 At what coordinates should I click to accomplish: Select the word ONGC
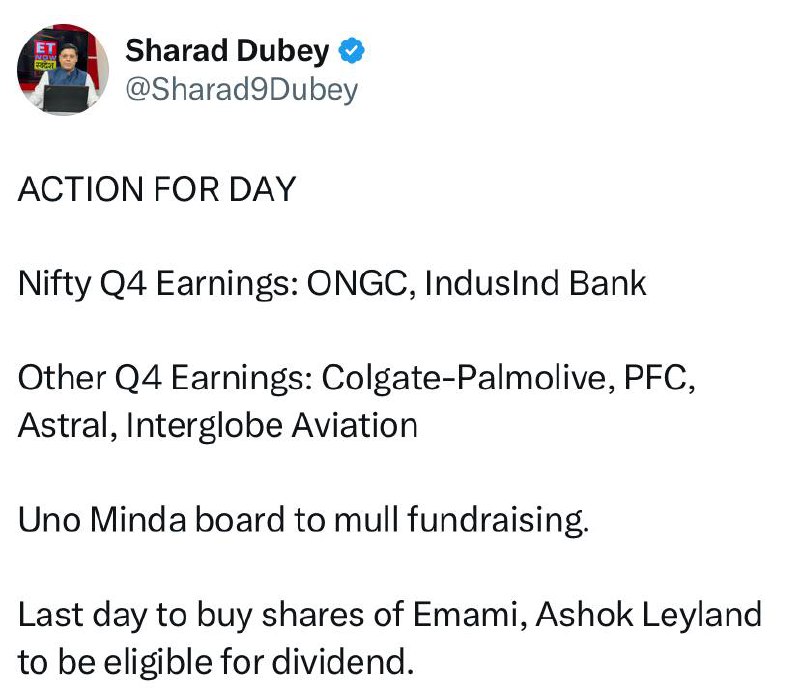pyautogui.click(x=361, y=283)
